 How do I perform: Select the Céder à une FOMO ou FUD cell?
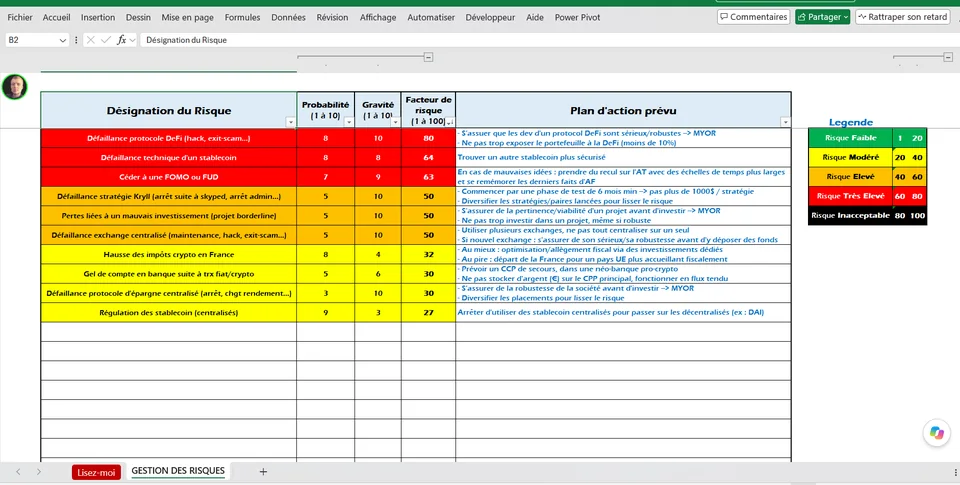click(x=169, y=177)
